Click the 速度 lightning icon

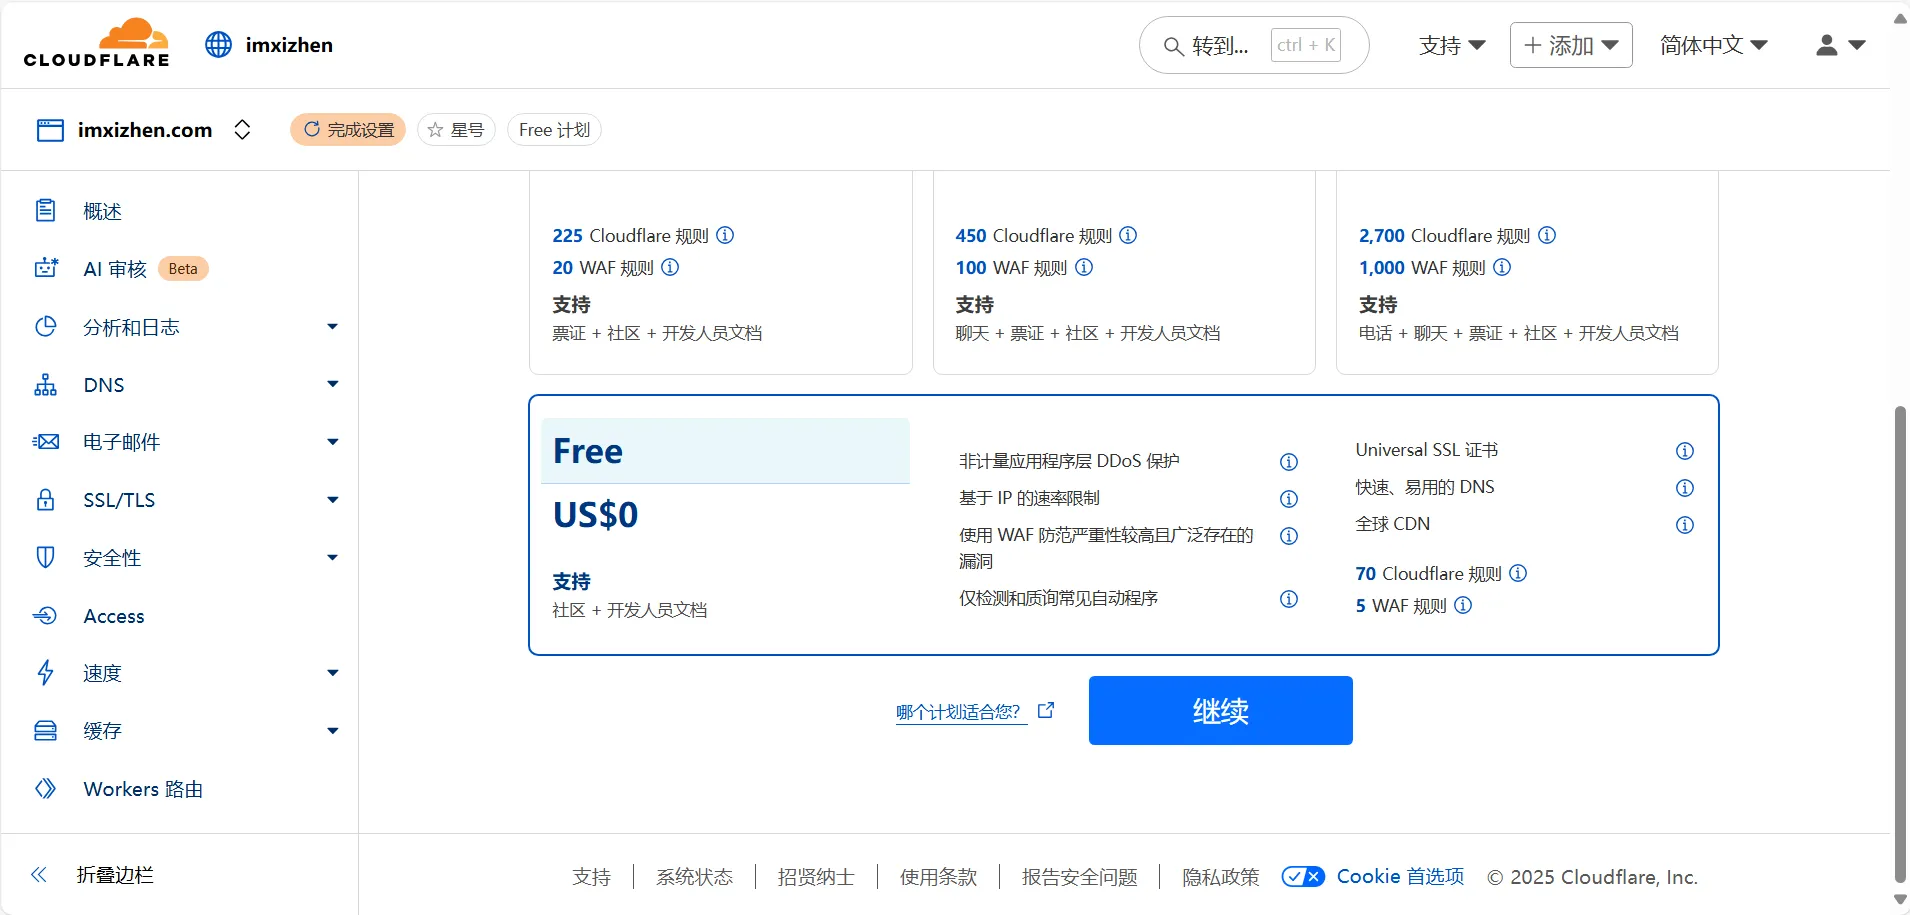tap(46, 673)
